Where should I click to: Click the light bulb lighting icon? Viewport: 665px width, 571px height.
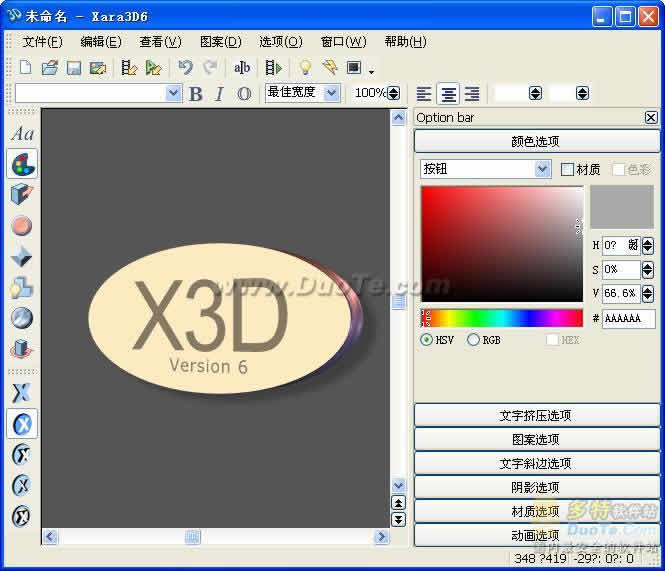coord(305,67)
